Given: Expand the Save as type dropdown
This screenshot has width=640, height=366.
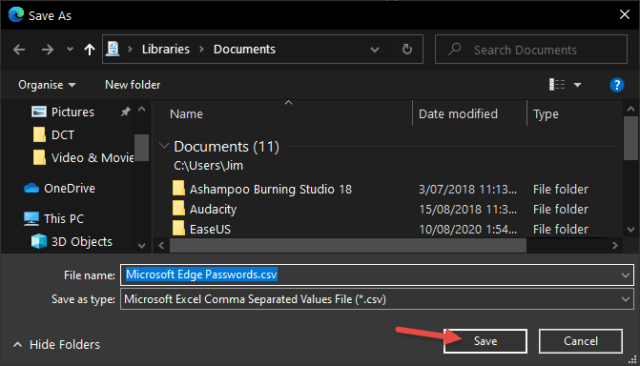Looking at the screenshot, I should pos(625,299).
